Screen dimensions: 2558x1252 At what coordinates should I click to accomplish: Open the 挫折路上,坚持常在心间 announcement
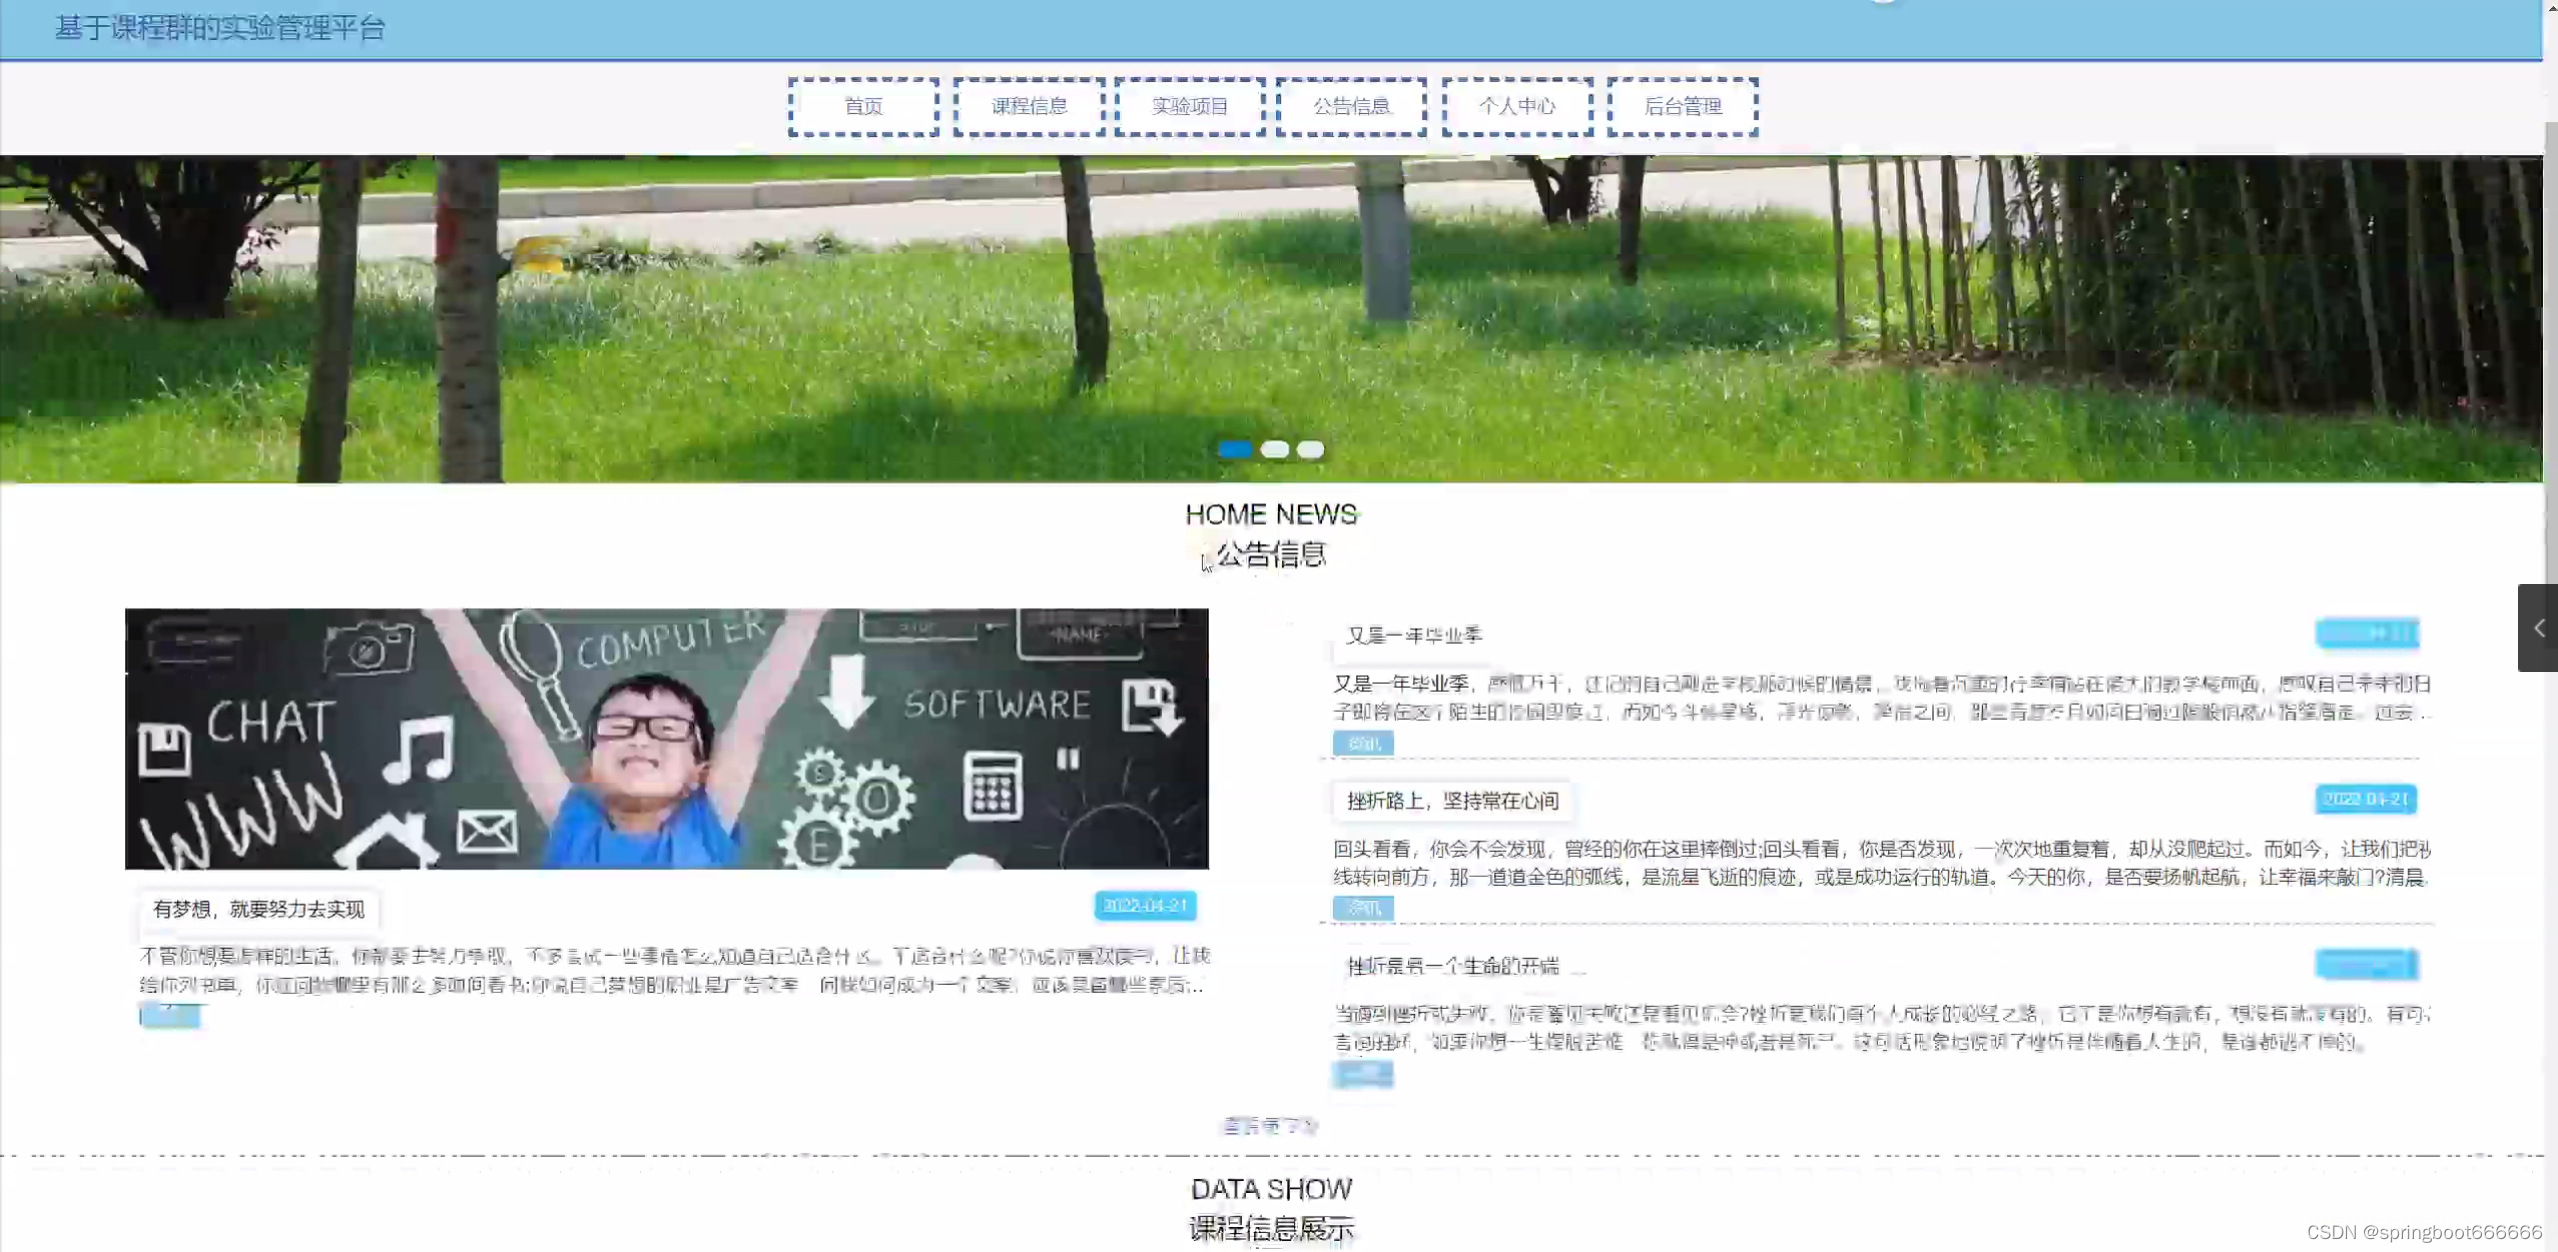pyautogui.click(x=1452, y=801)
